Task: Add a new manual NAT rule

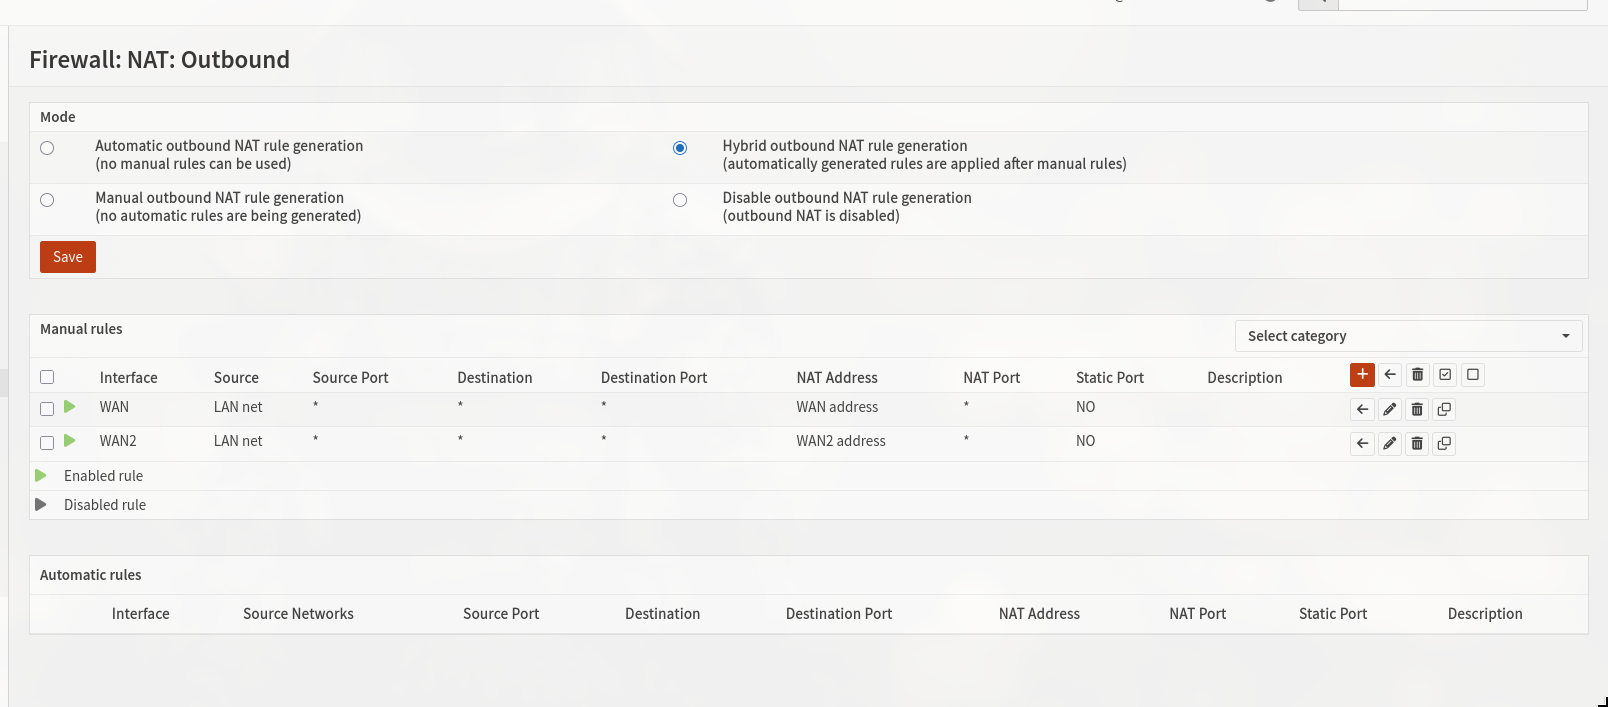Action: click(1362, 375)
